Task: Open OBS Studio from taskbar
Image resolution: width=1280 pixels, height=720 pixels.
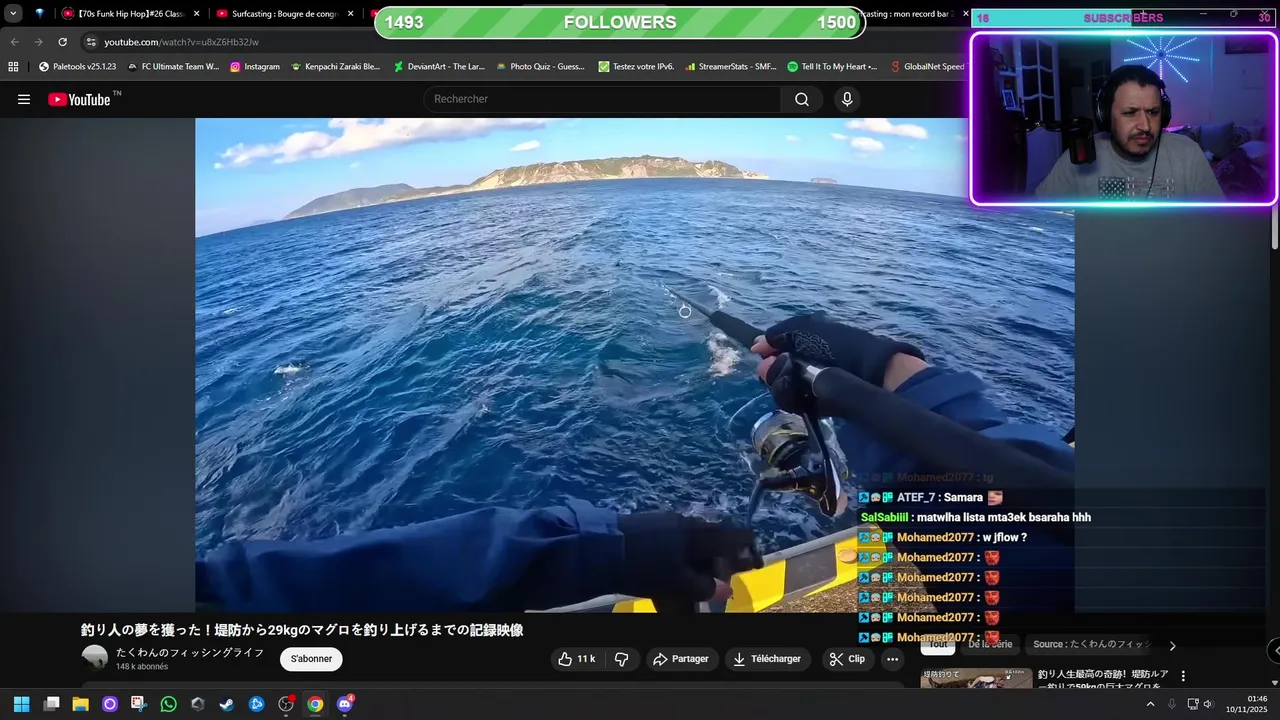Action: tap(285, 704)
